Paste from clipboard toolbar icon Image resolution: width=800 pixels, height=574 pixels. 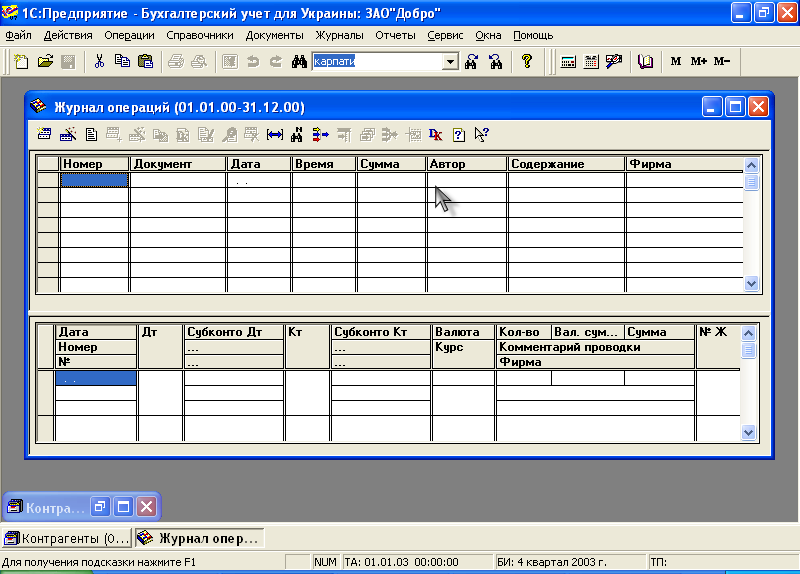point(145,62)
